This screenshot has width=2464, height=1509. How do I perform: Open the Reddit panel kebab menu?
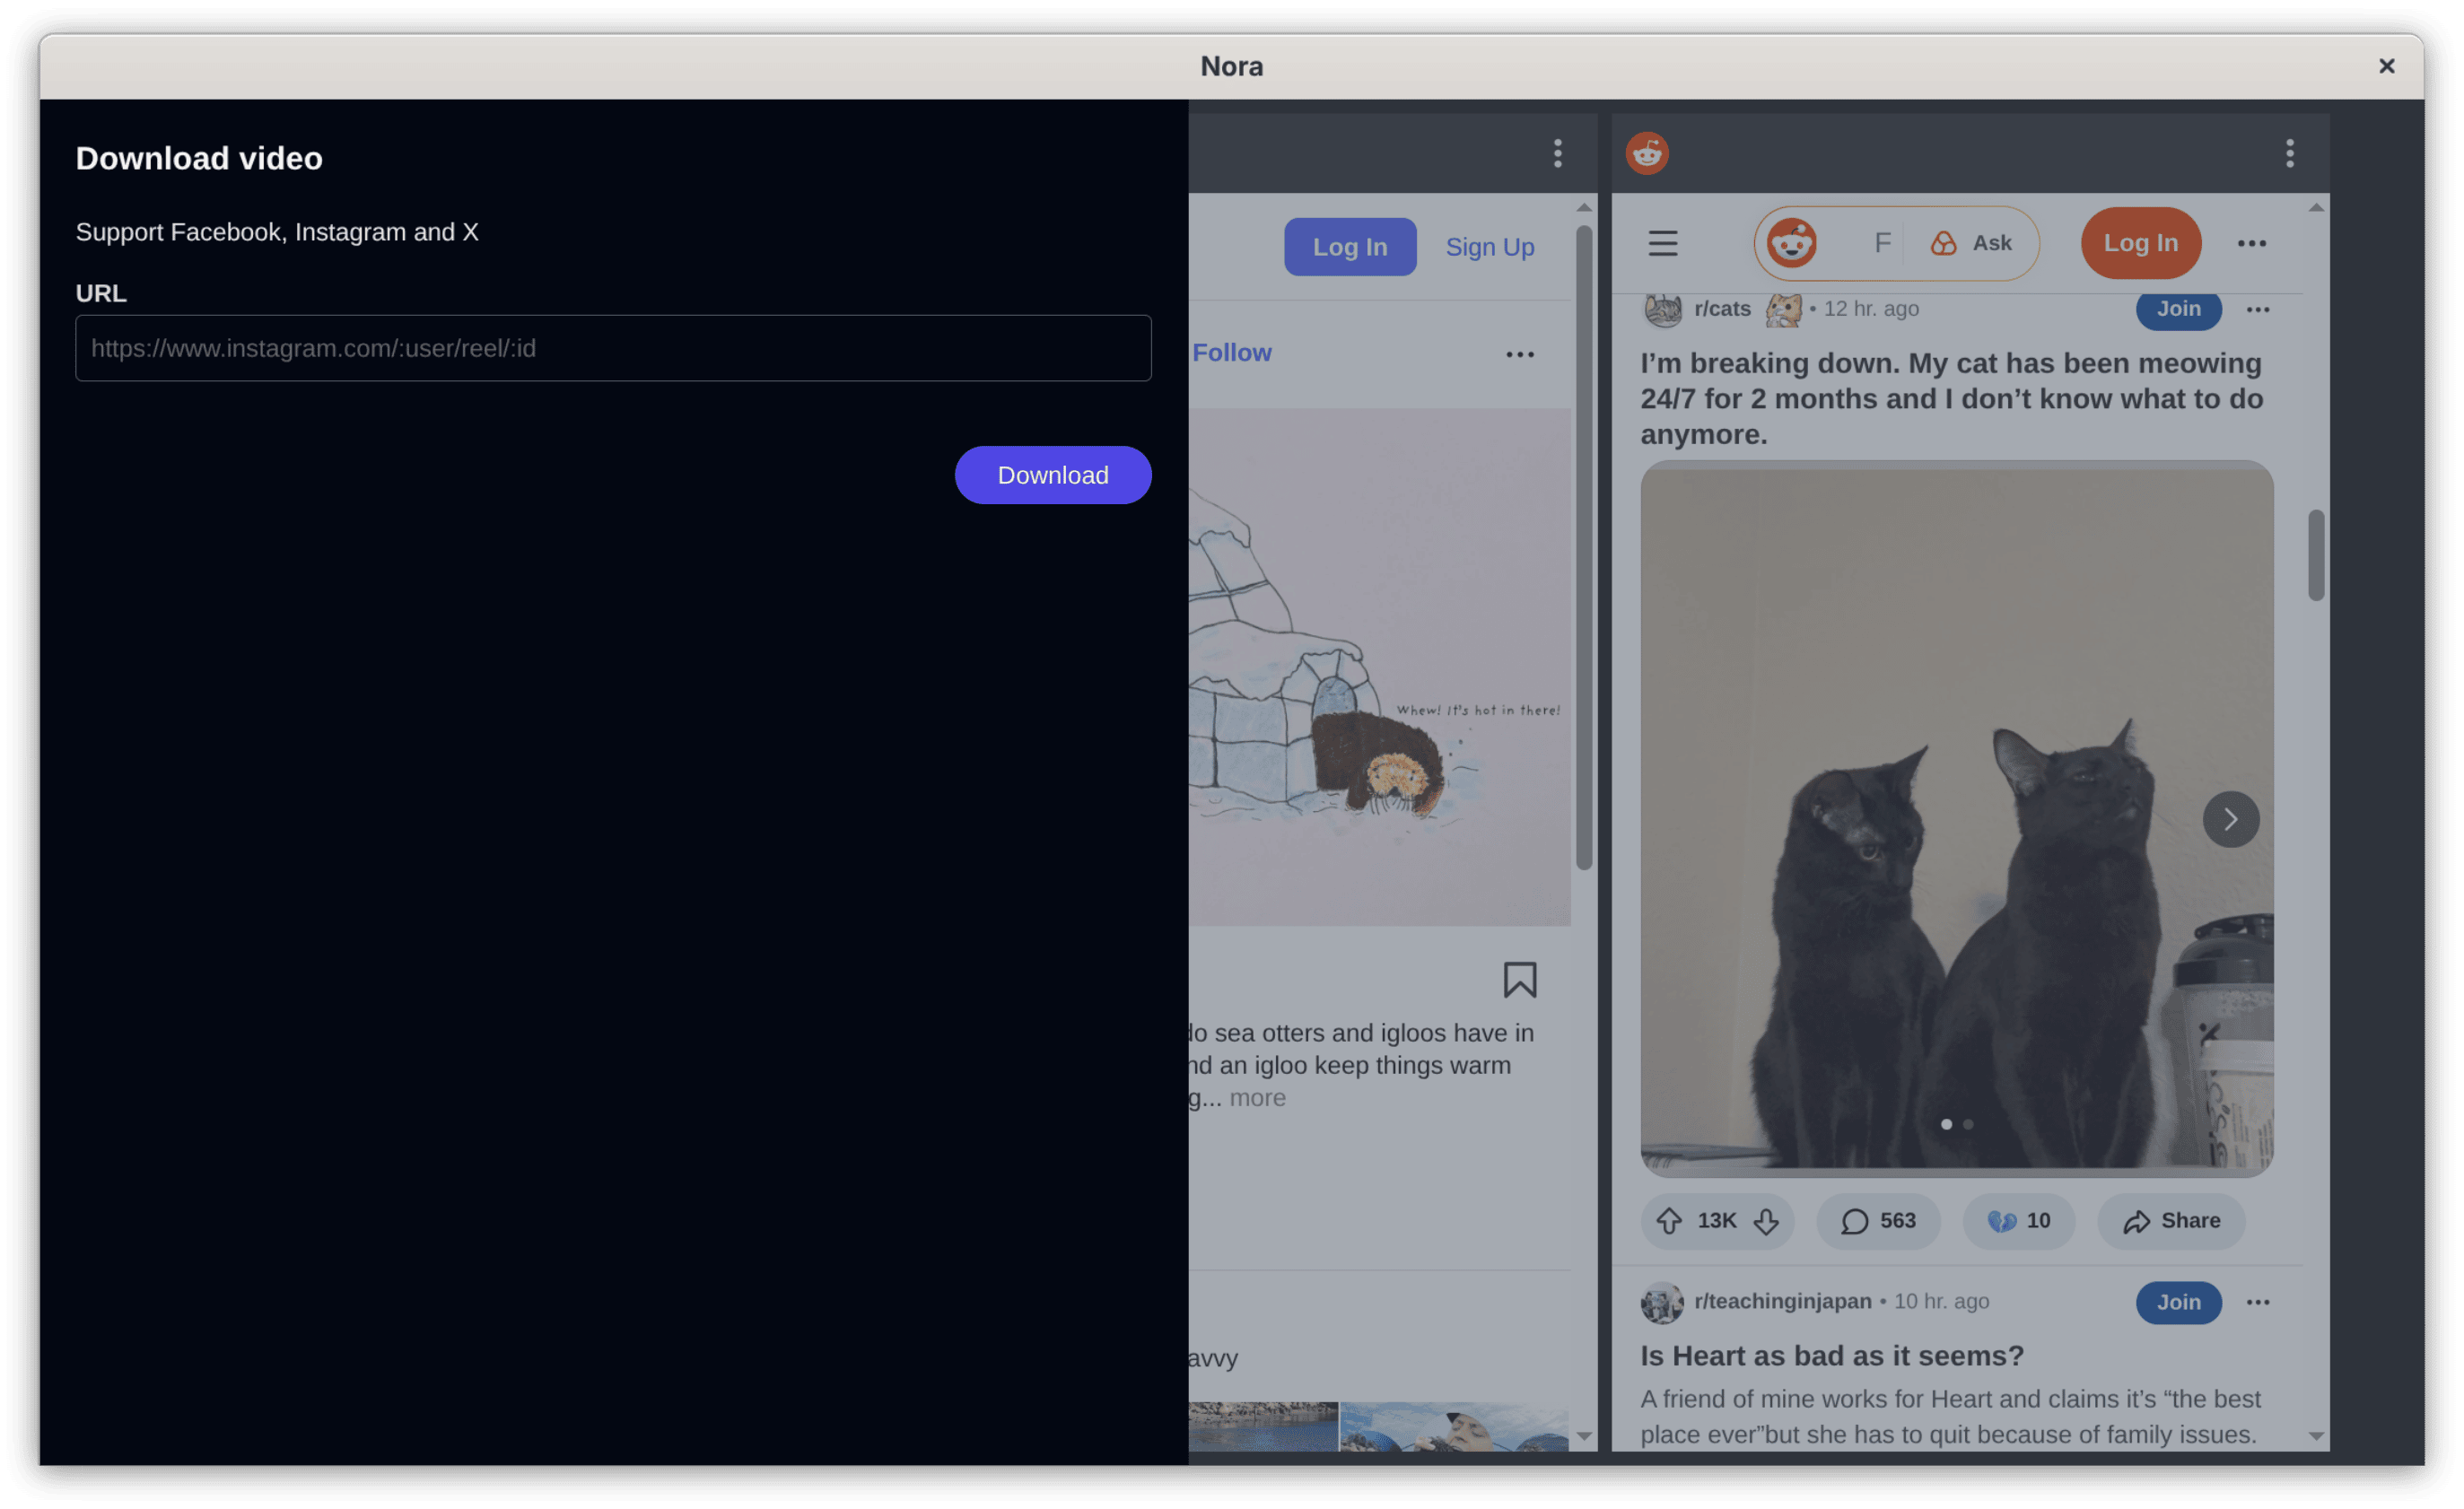[2289, 152]
